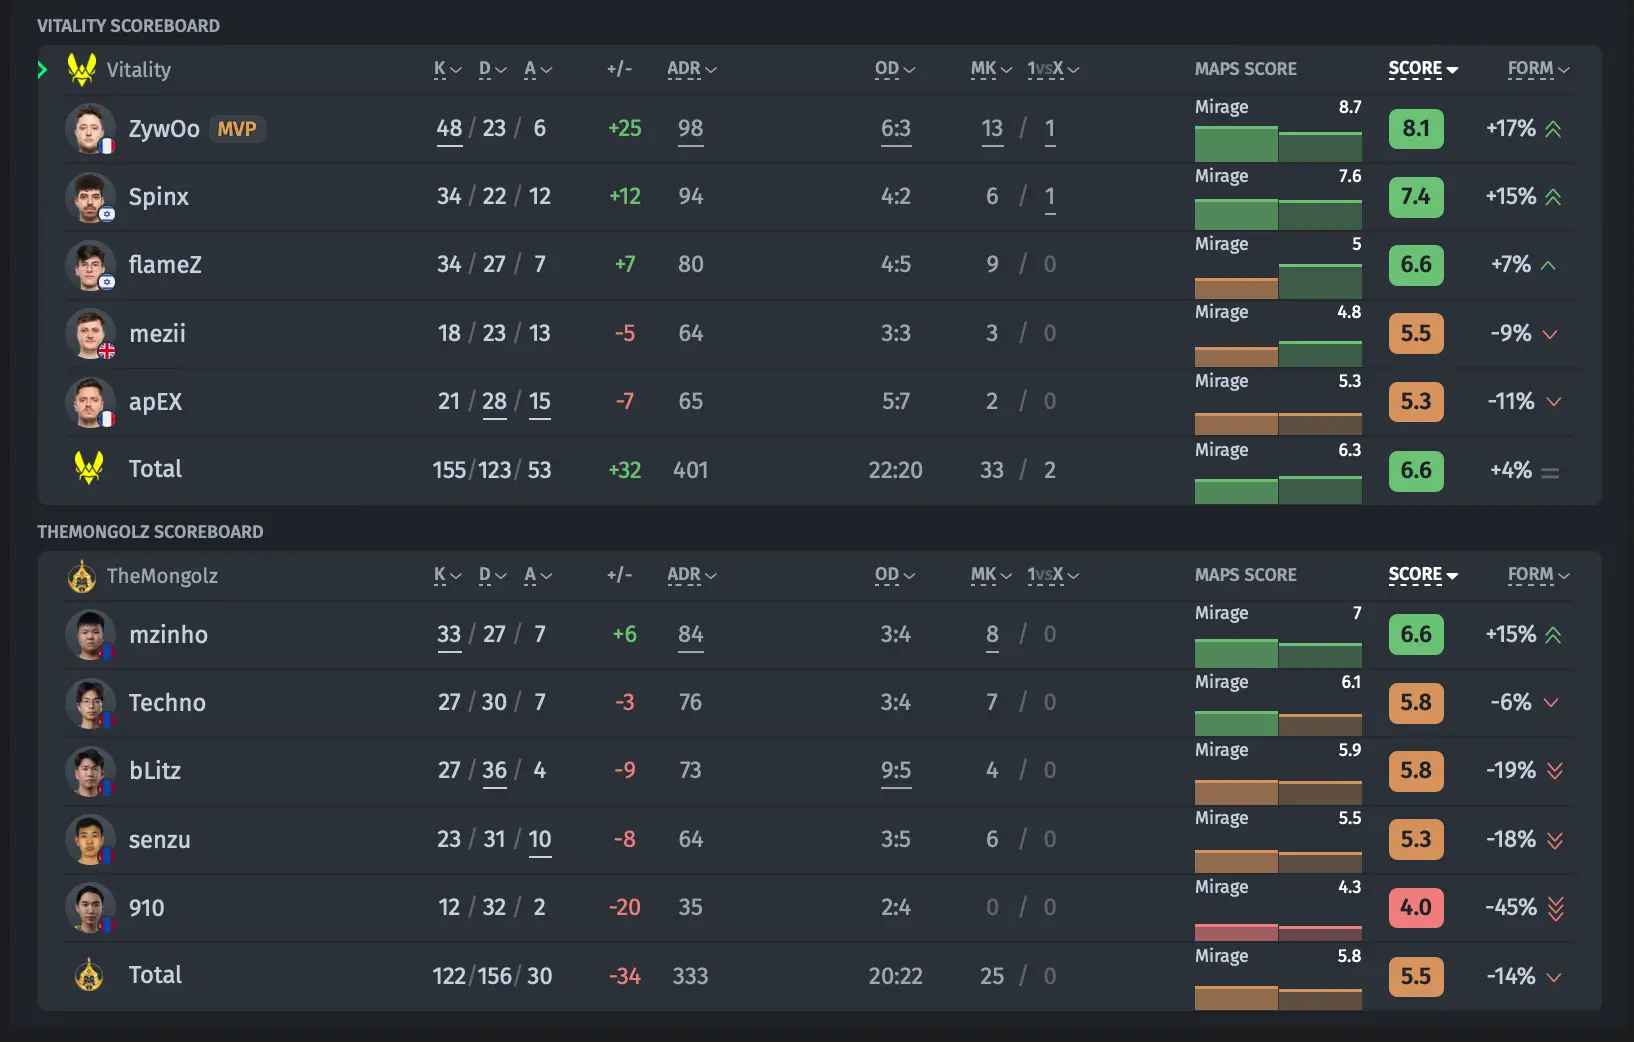Click apEX's down form arrow icon

pos(1554,402)
